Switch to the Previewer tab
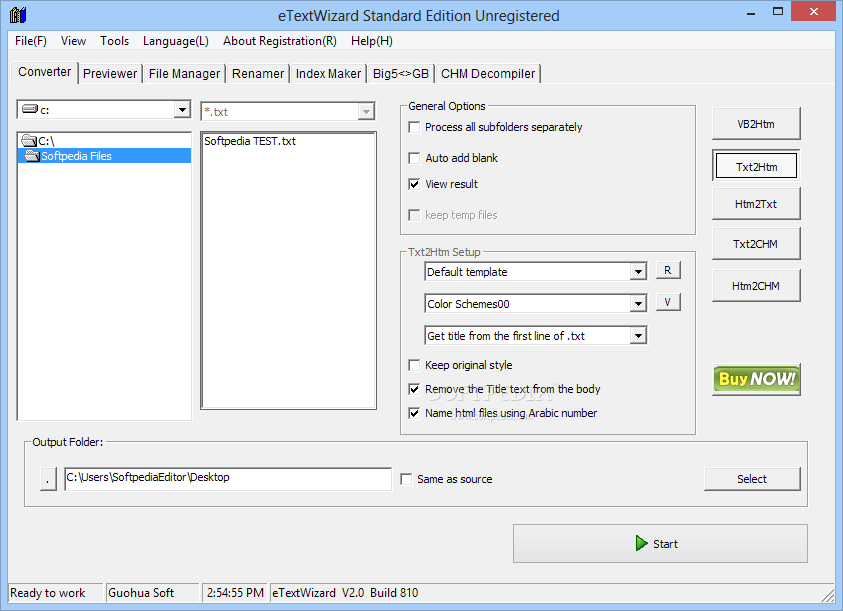Viewport: 843px width, 611px height. (x=110, y=74)
